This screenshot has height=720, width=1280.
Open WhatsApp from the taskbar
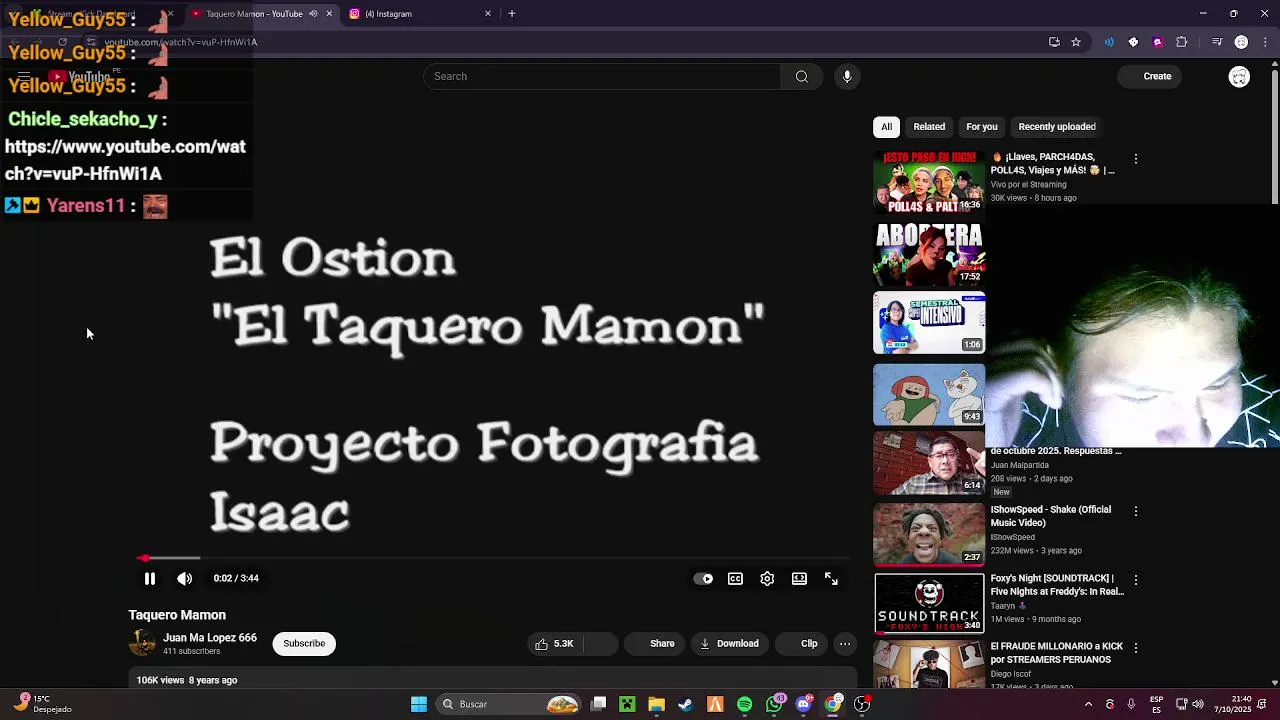(774, 704)
